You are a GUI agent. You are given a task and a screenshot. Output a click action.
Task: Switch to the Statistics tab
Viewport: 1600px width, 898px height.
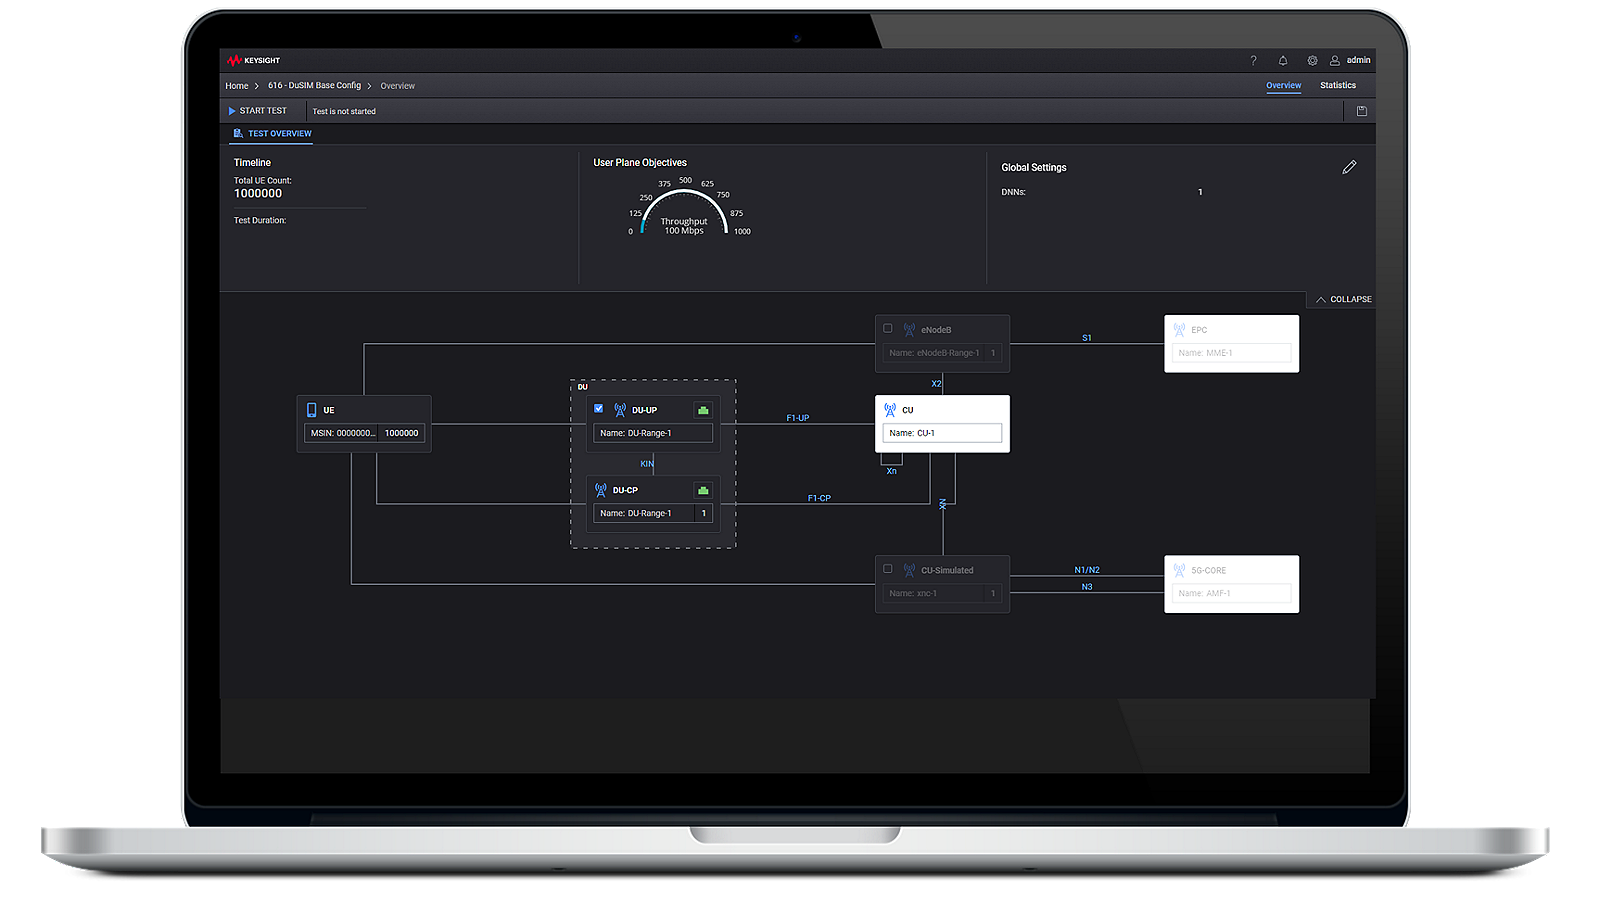[x=1338, y=85]
